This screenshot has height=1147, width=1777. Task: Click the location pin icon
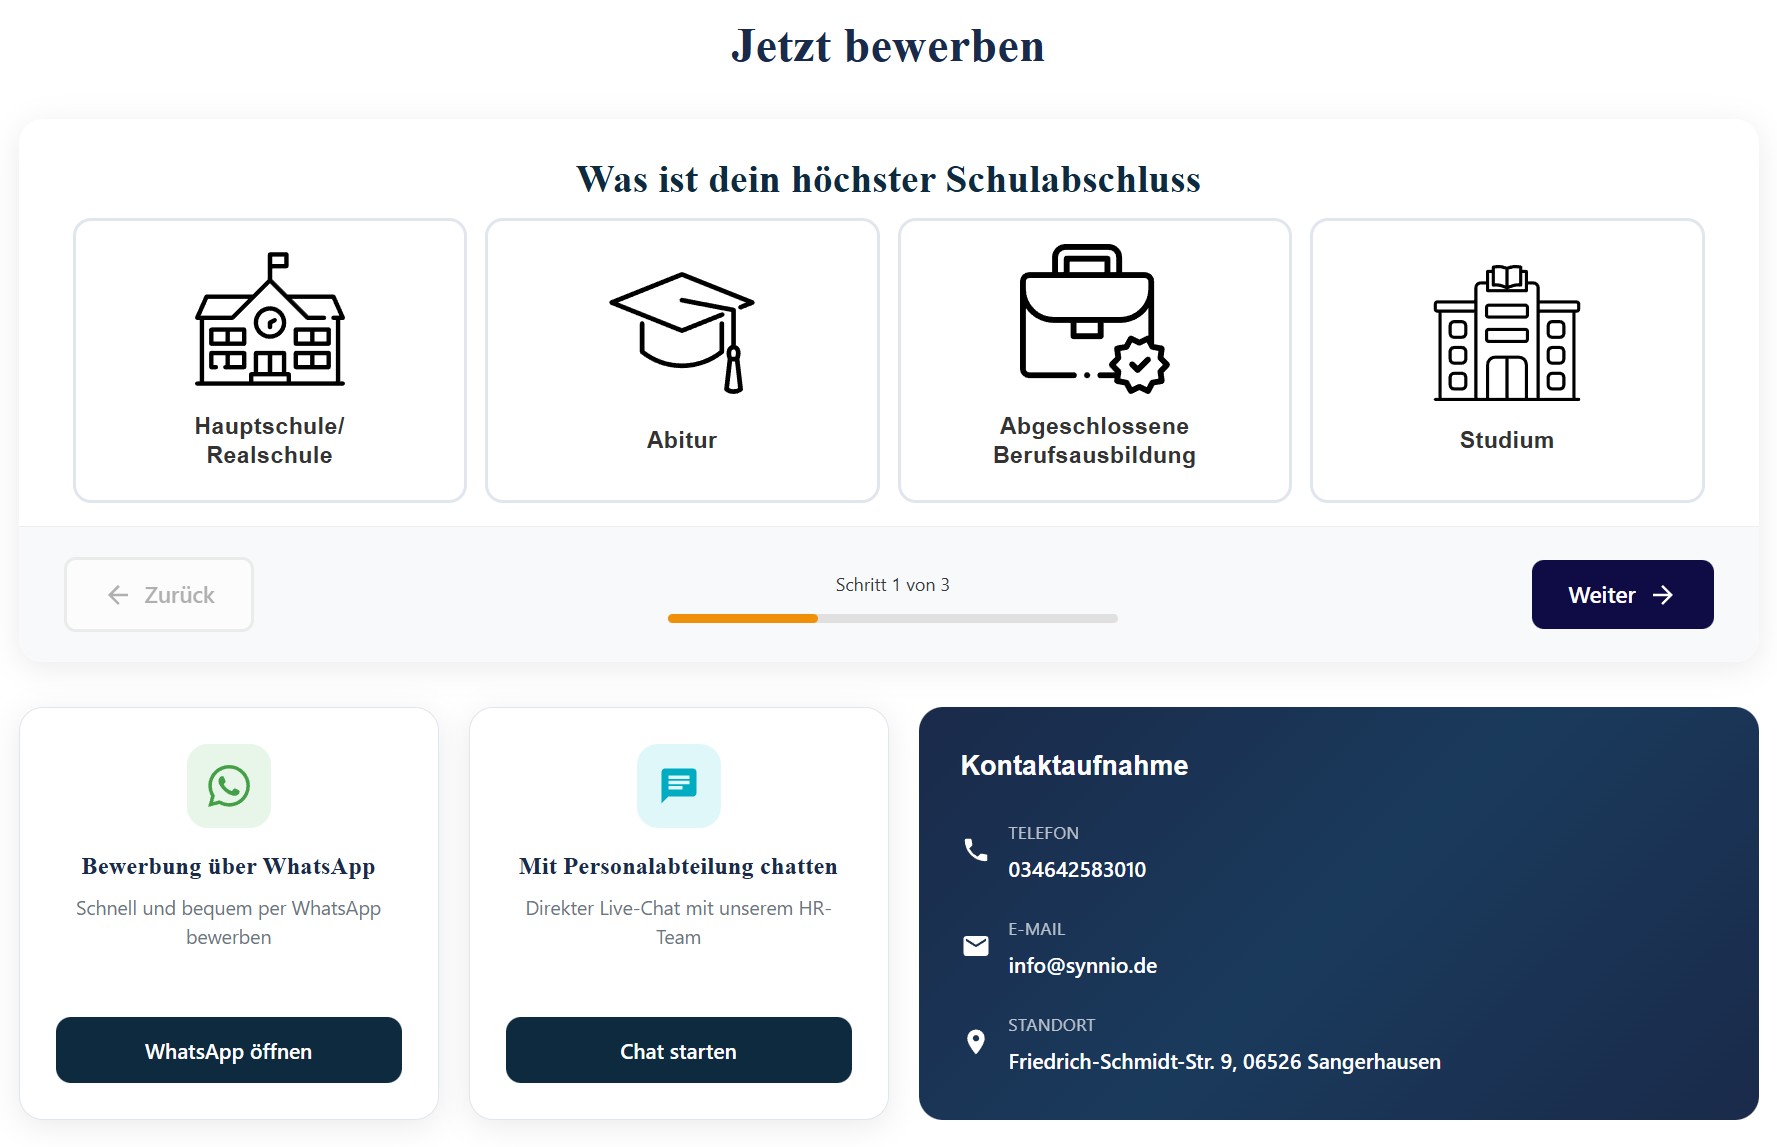[x=975, y=1042]
